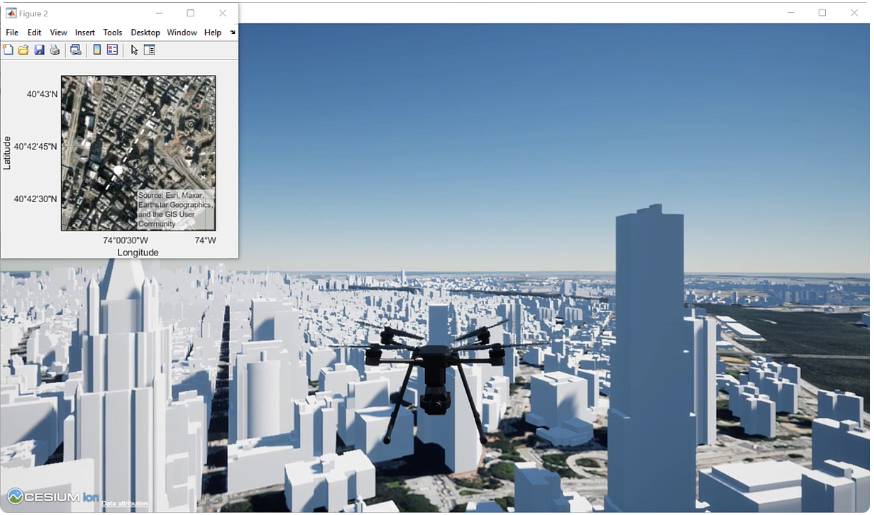
Task: Click the Latitude axis label
Action: (7, 153)
